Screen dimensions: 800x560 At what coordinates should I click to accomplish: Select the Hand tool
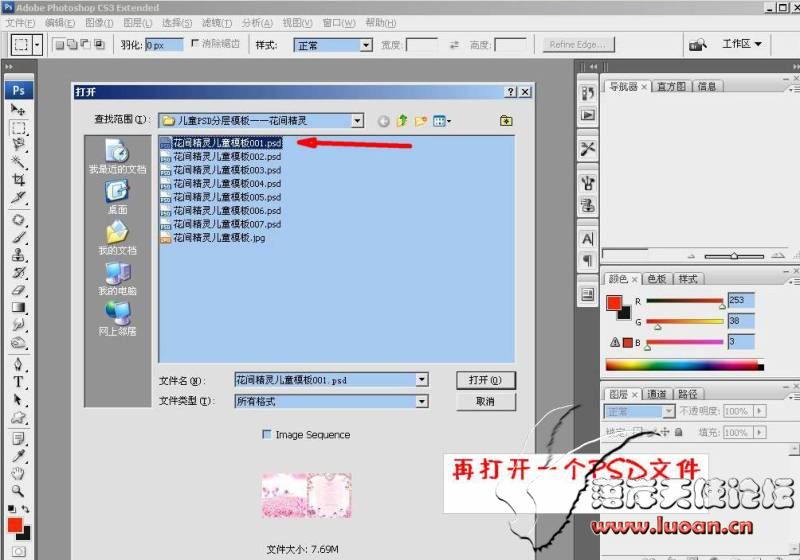(x=18, y=473)
